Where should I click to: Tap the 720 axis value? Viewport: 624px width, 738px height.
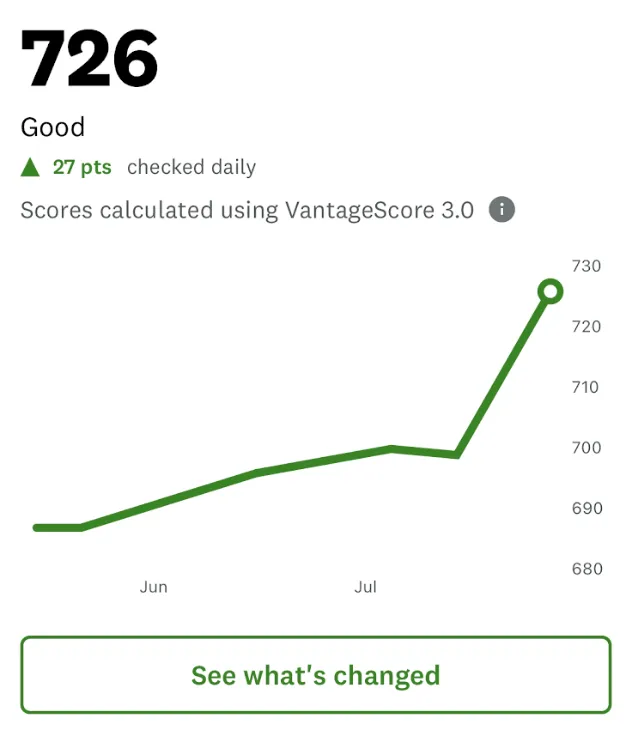tap(586, 326)
